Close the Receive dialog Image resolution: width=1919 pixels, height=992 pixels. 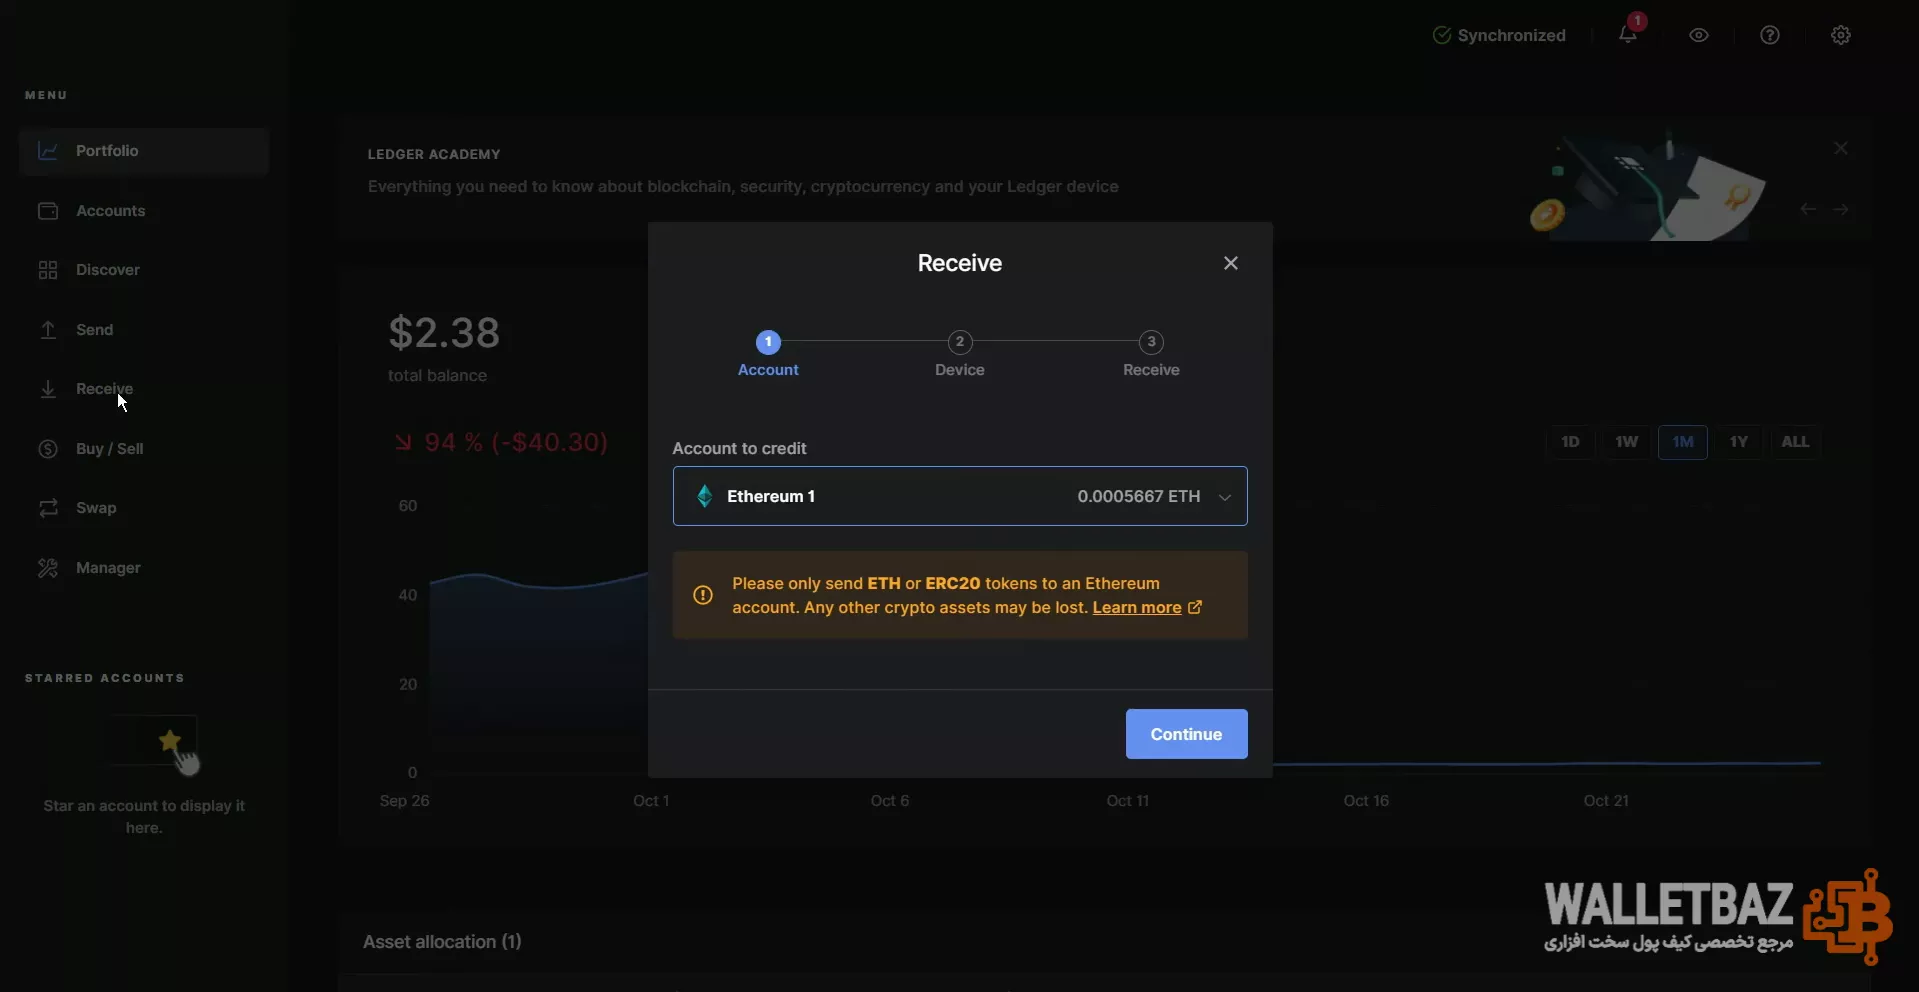(x=1231, y=263)
